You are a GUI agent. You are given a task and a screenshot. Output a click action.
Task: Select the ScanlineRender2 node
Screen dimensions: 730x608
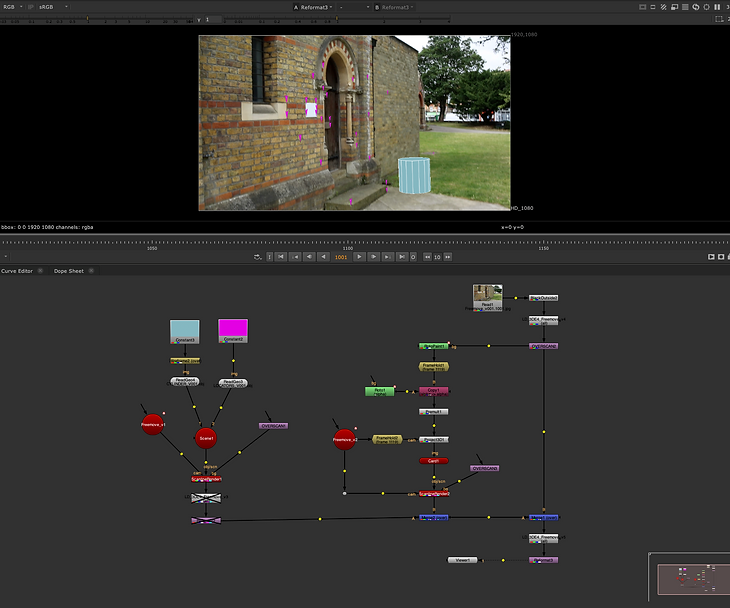[434, 493]
